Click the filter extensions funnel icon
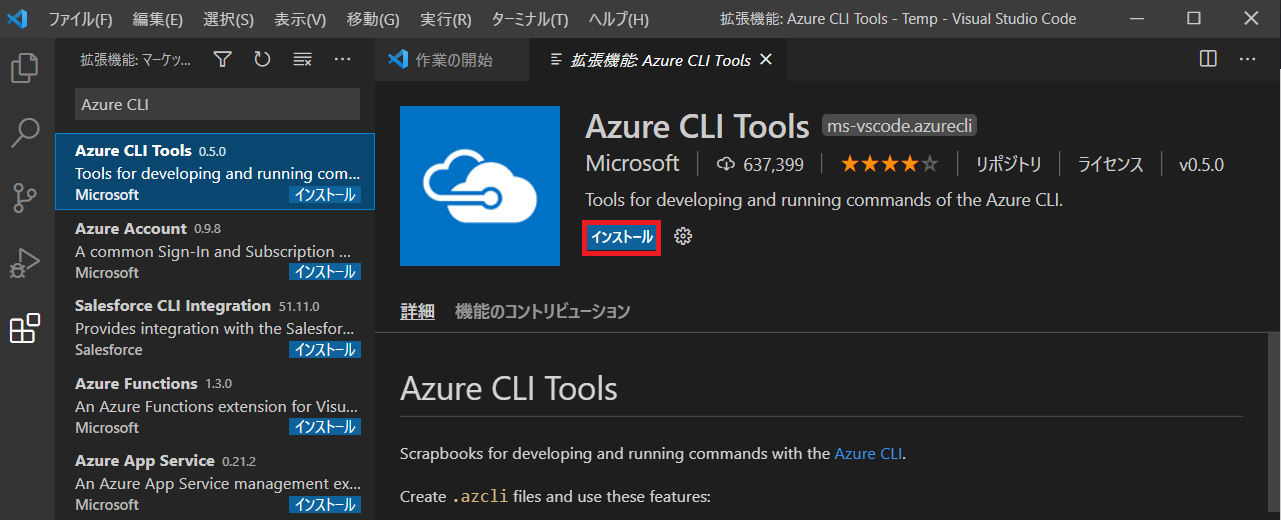Viewport: 1281px width, 520px height. (223, 60)
